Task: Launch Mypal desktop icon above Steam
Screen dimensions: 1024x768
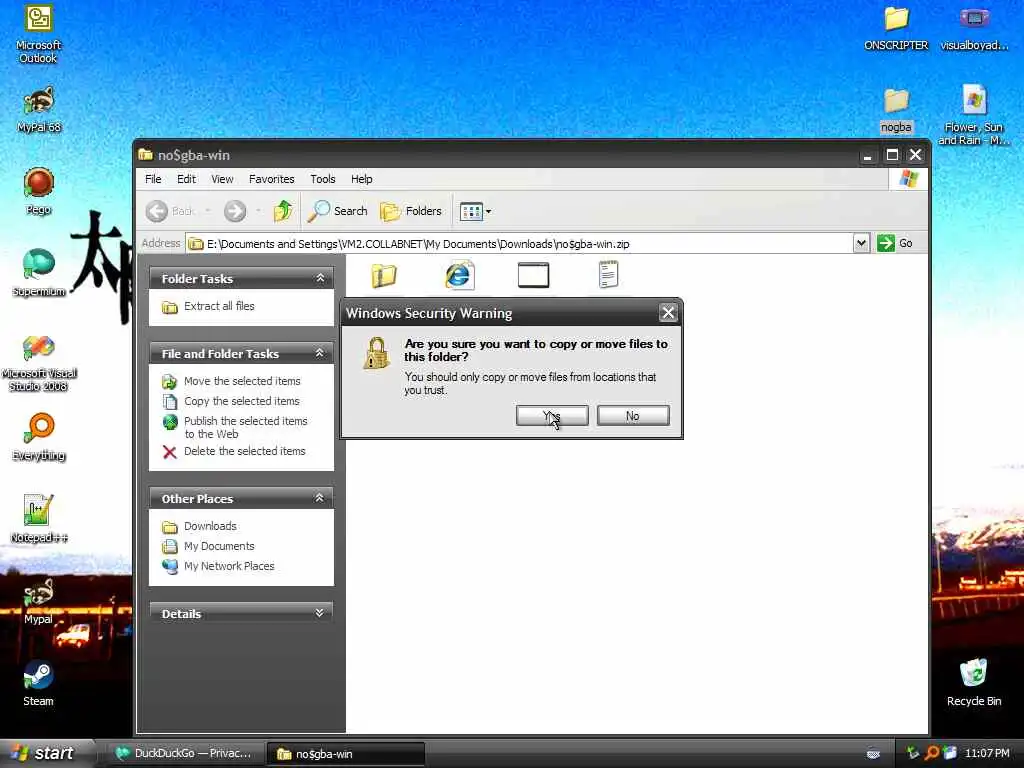Action: (39, 602)
